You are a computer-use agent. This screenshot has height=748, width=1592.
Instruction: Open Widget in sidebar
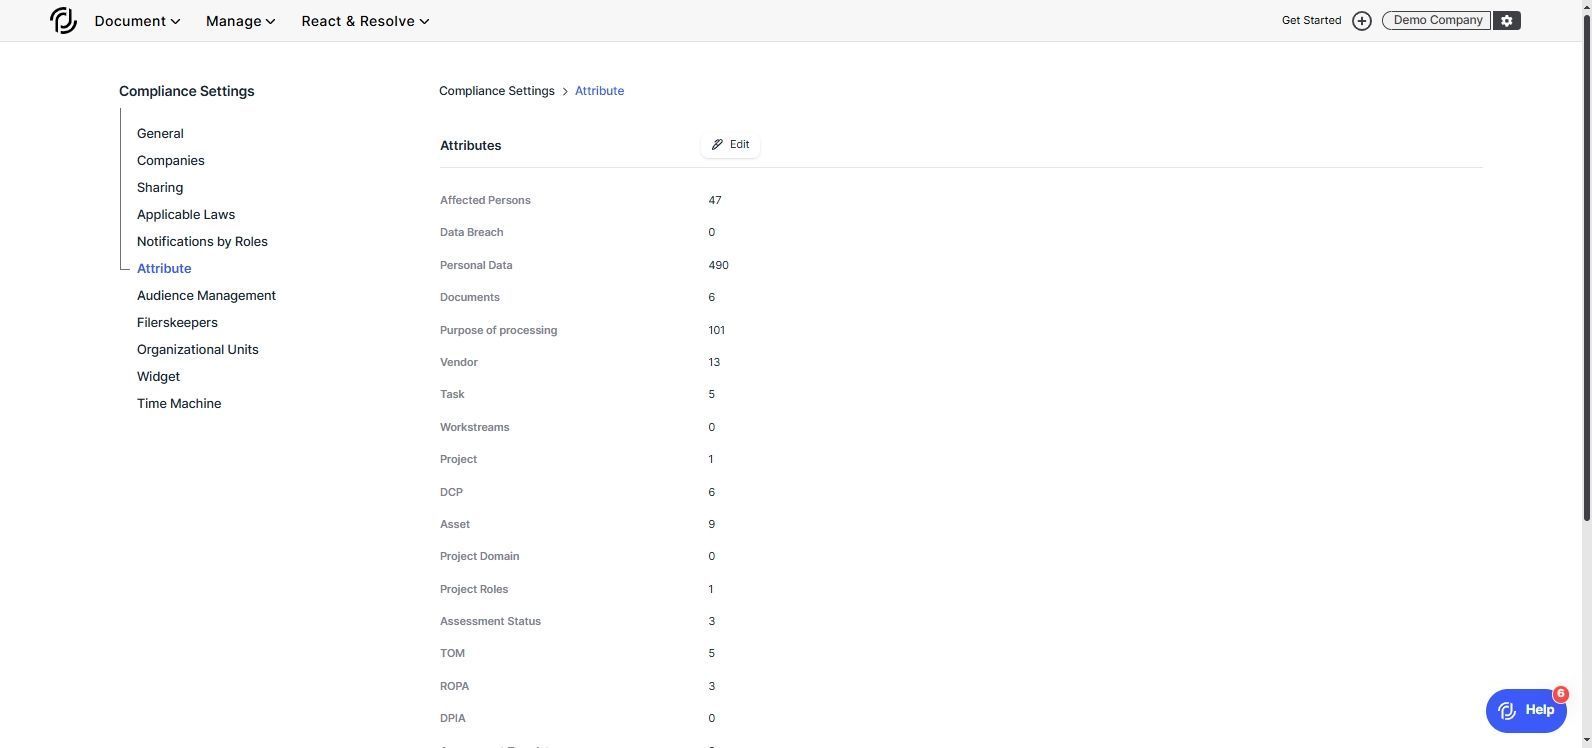click(x=158, y=377)
